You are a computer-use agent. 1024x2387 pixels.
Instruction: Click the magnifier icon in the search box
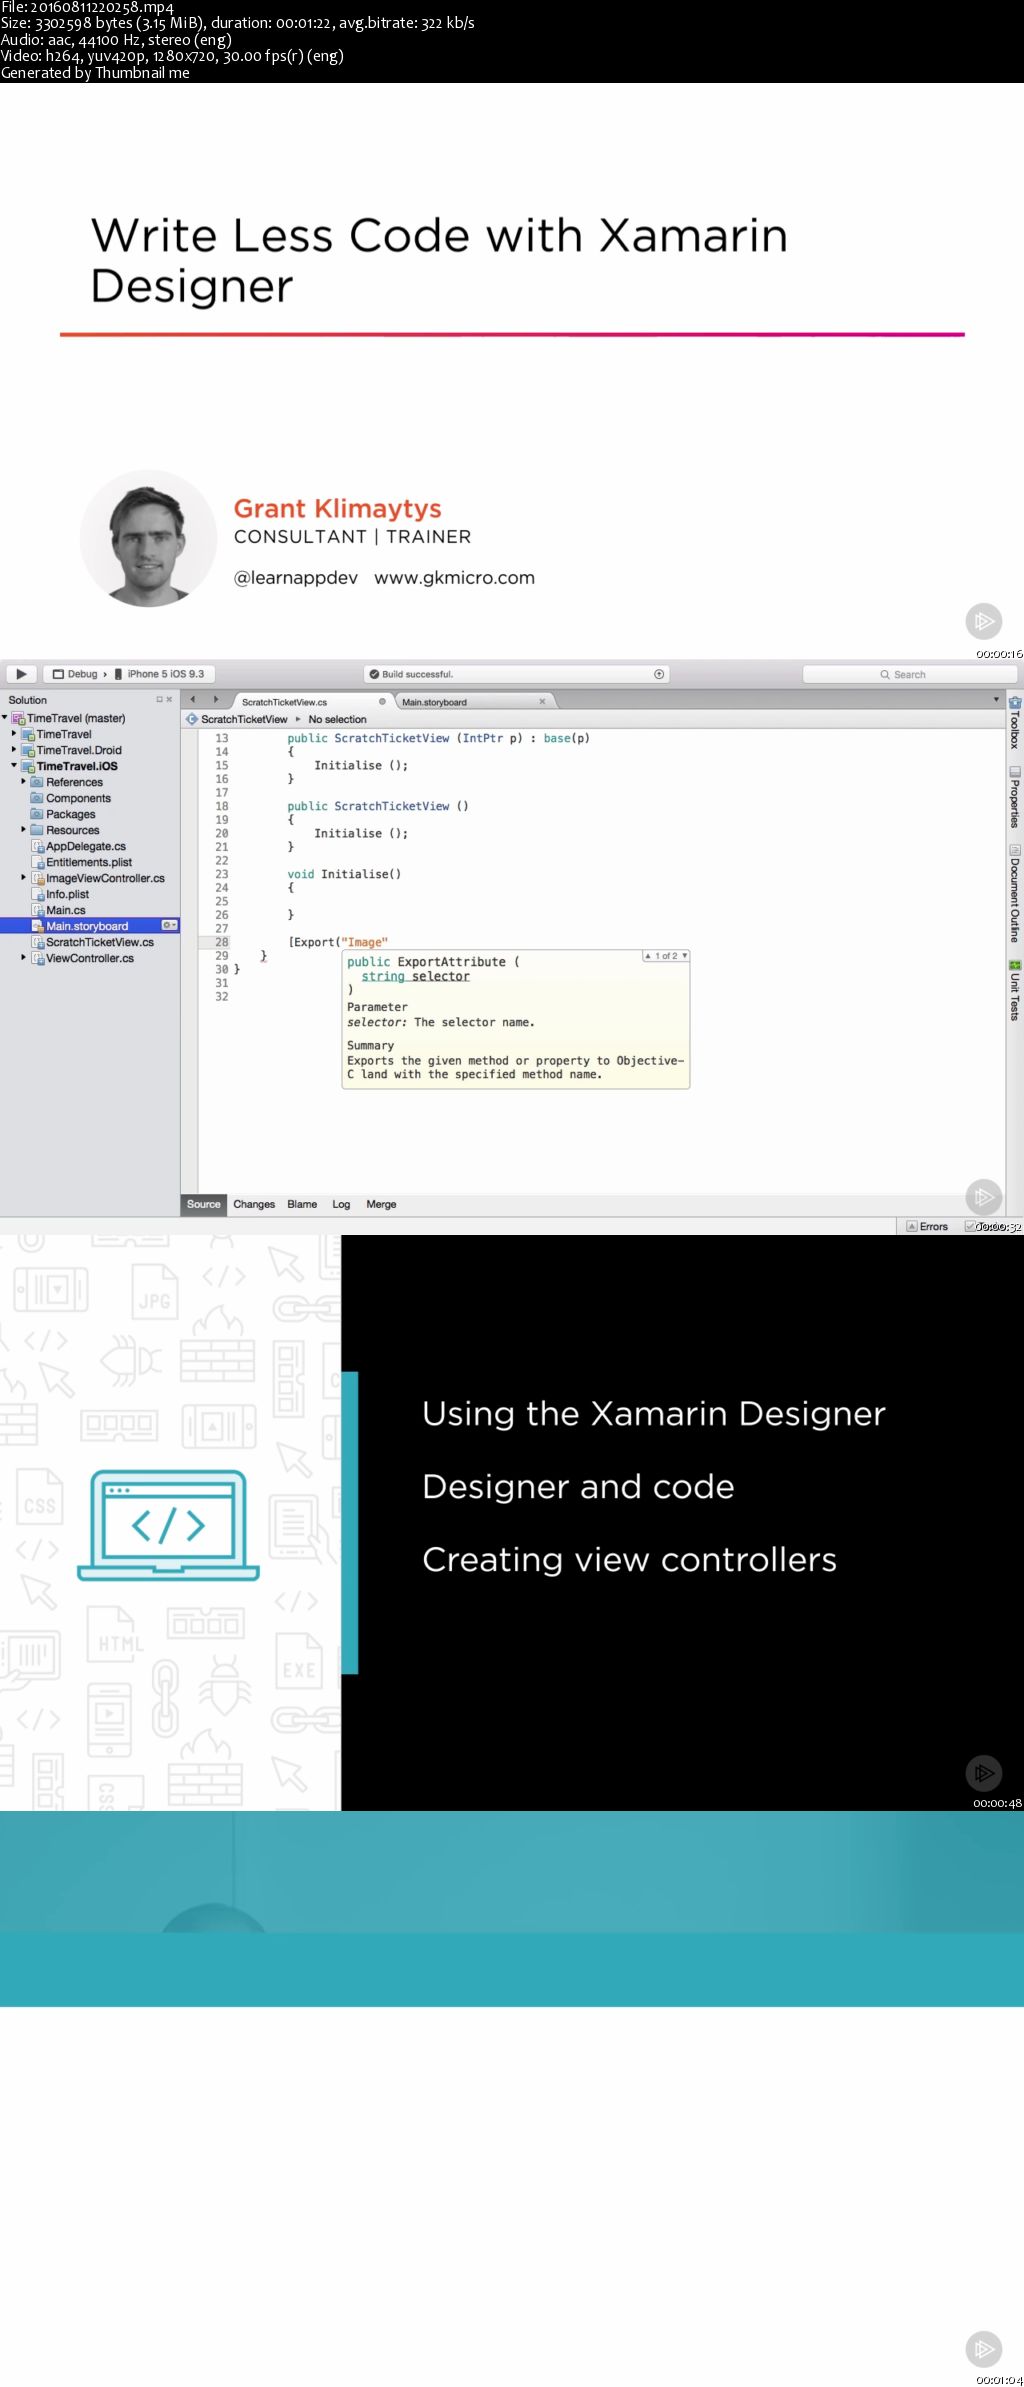885,675
